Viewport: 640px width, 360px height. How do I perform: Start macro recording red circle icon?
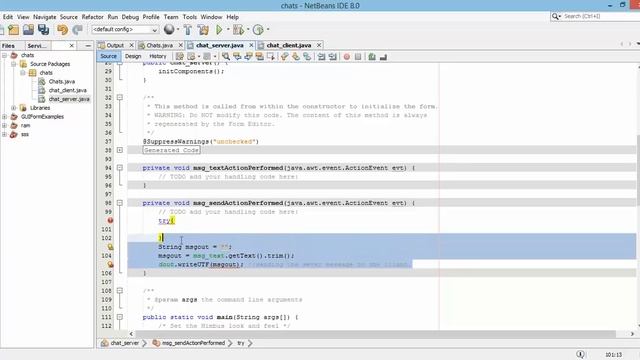(347, 57)
